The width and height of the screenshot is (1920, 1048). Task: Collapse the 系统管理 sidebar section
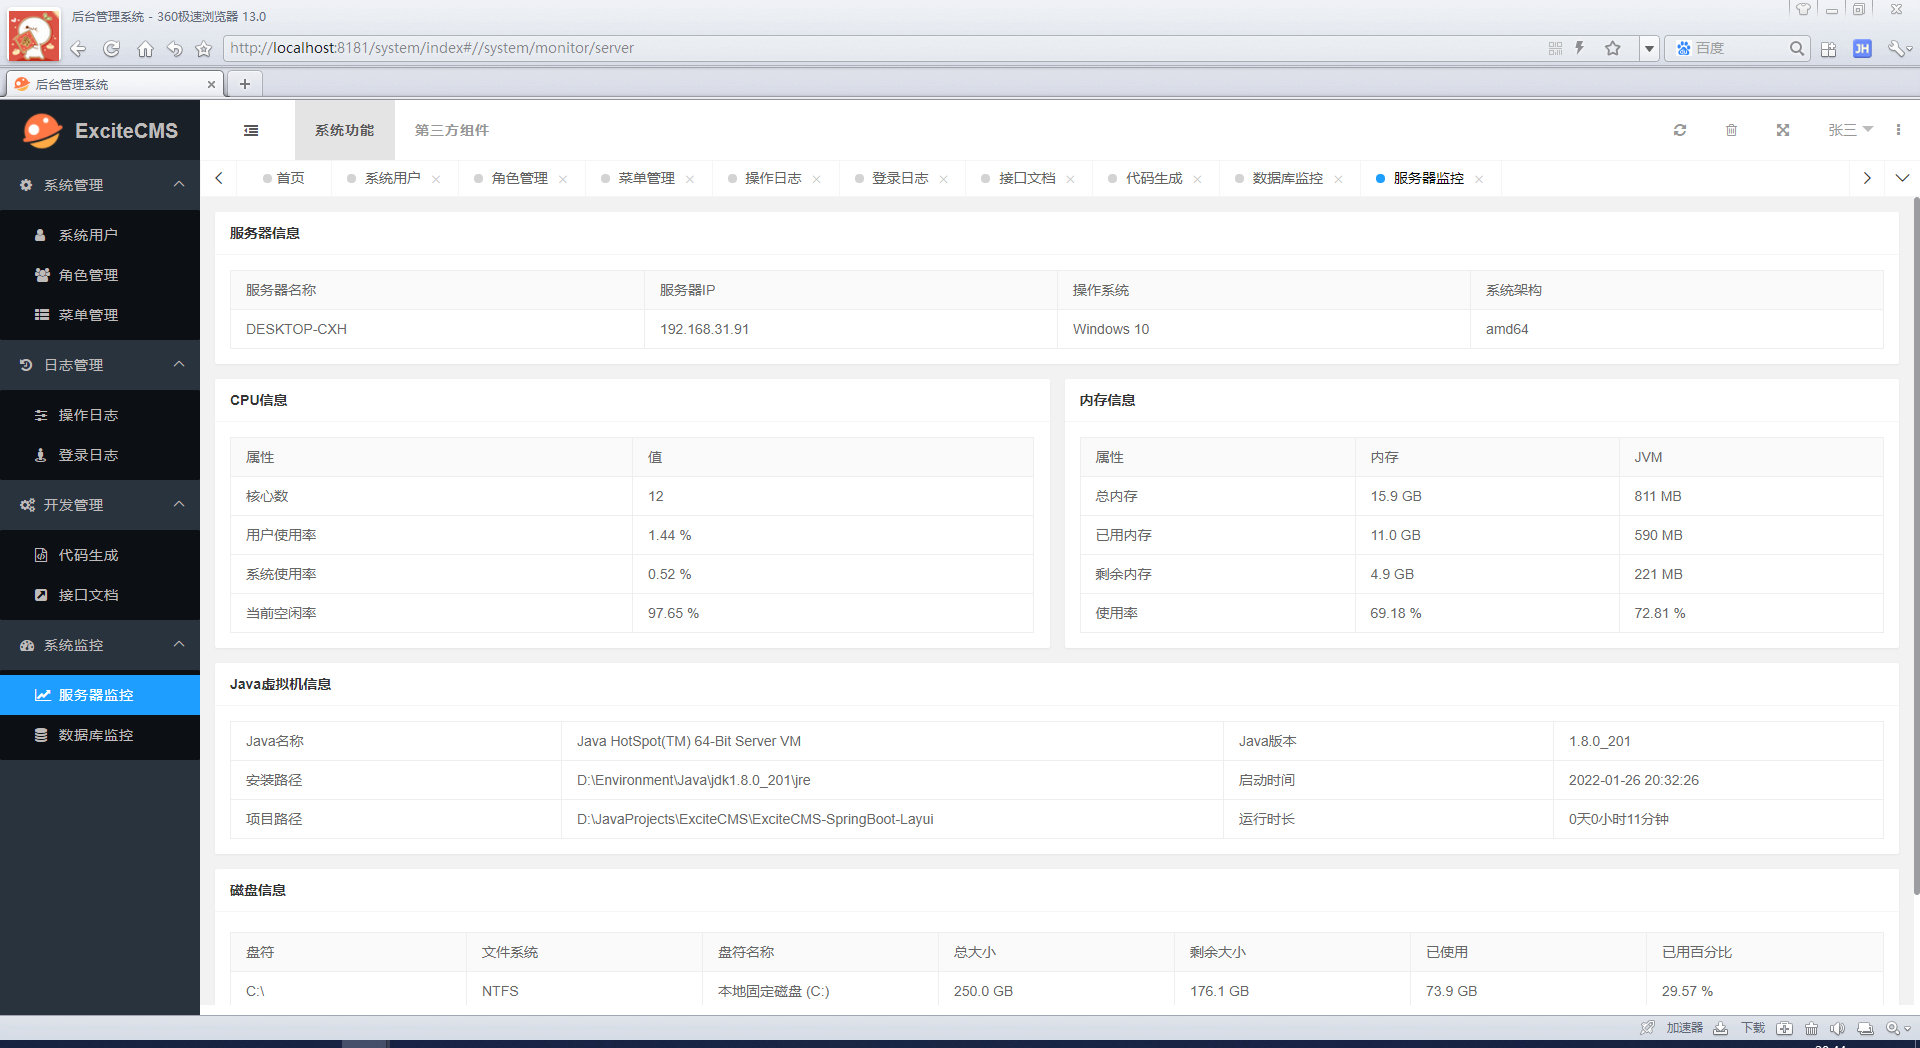[x=179, y=185]
